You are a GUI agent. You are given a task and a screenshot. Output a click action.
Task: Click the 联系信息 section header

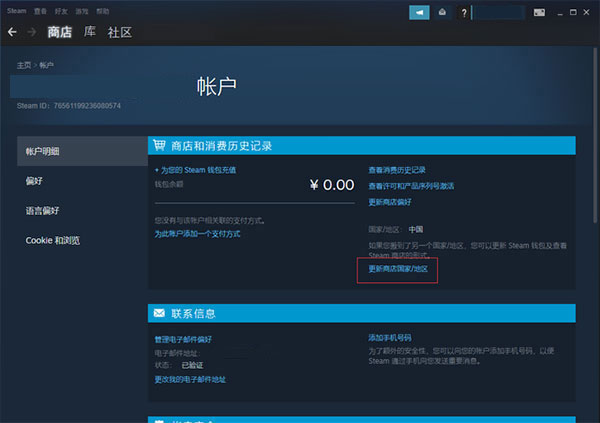click(x=362, y=313)
